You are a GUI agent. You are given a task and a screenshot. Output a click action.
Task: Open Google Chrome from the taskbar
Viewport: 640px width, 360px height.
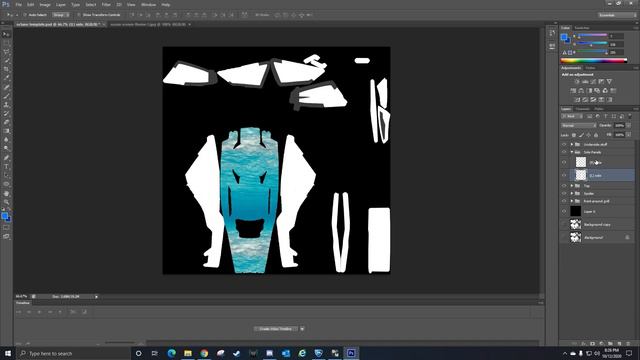pos(204,353)
